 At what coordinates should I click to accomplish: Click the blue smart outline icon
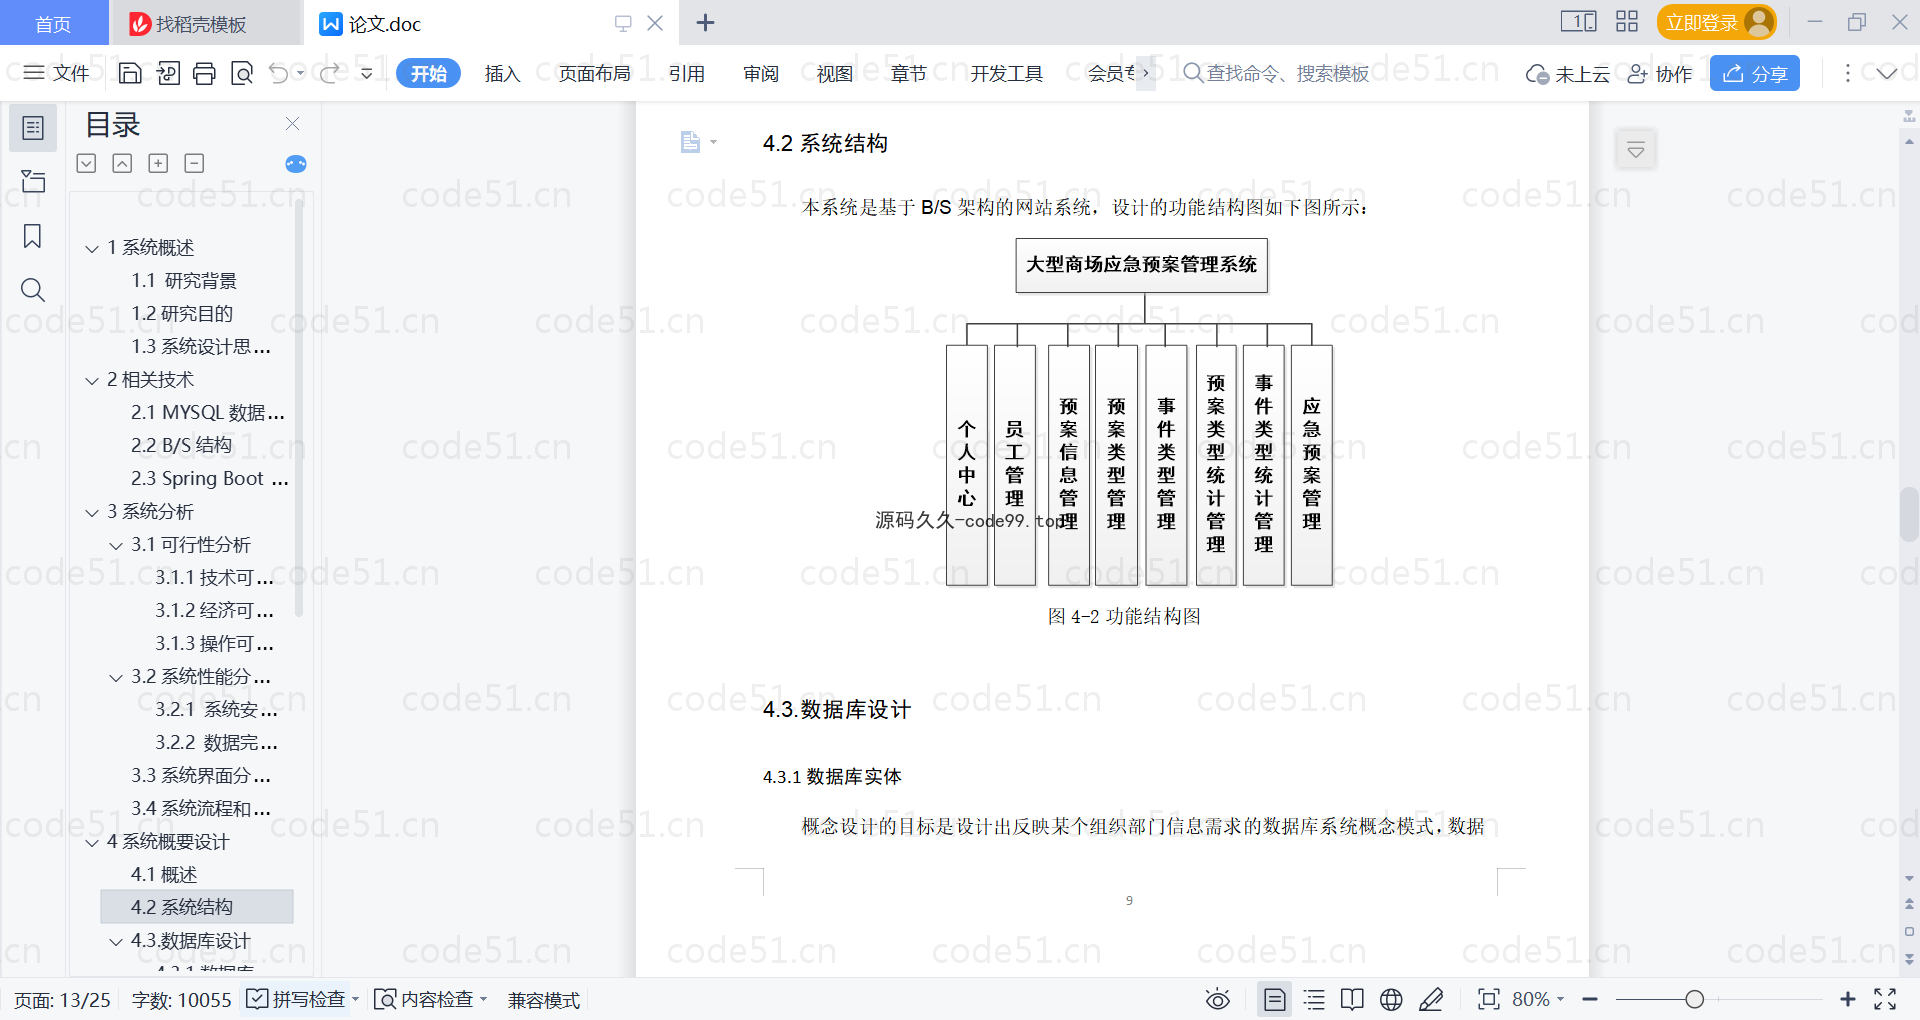tap(296, 164)
